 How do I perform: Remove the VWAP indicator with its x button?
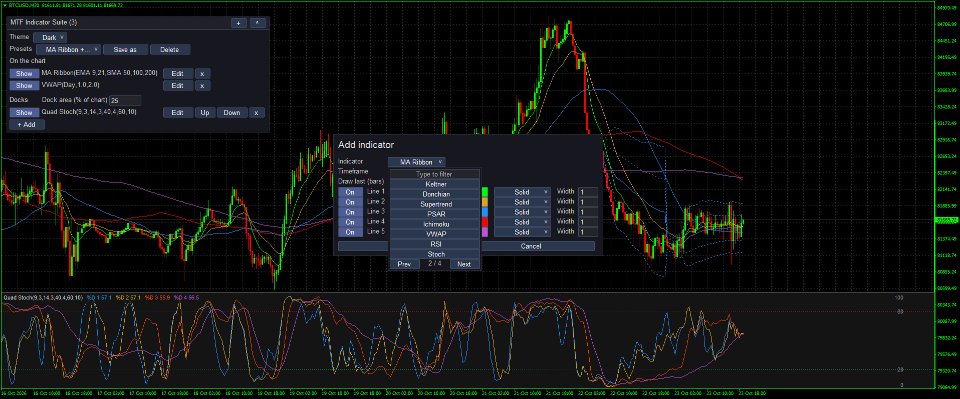[x=203, y=86]
